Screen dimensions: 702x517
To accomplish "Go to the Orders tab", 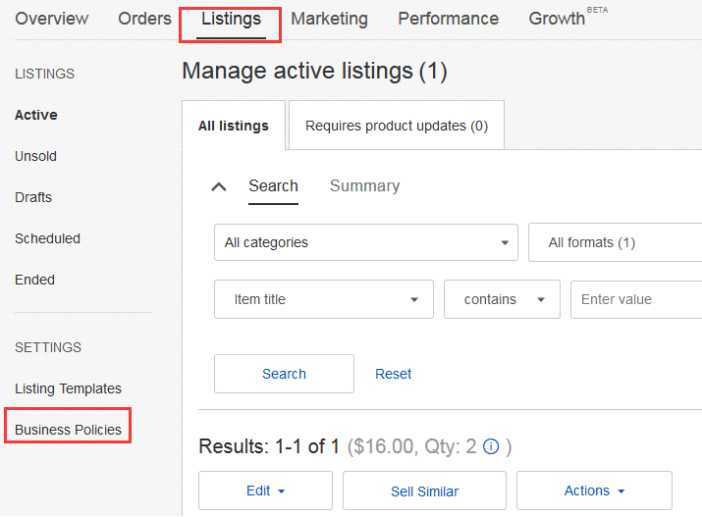I will (x=145, y=18).
